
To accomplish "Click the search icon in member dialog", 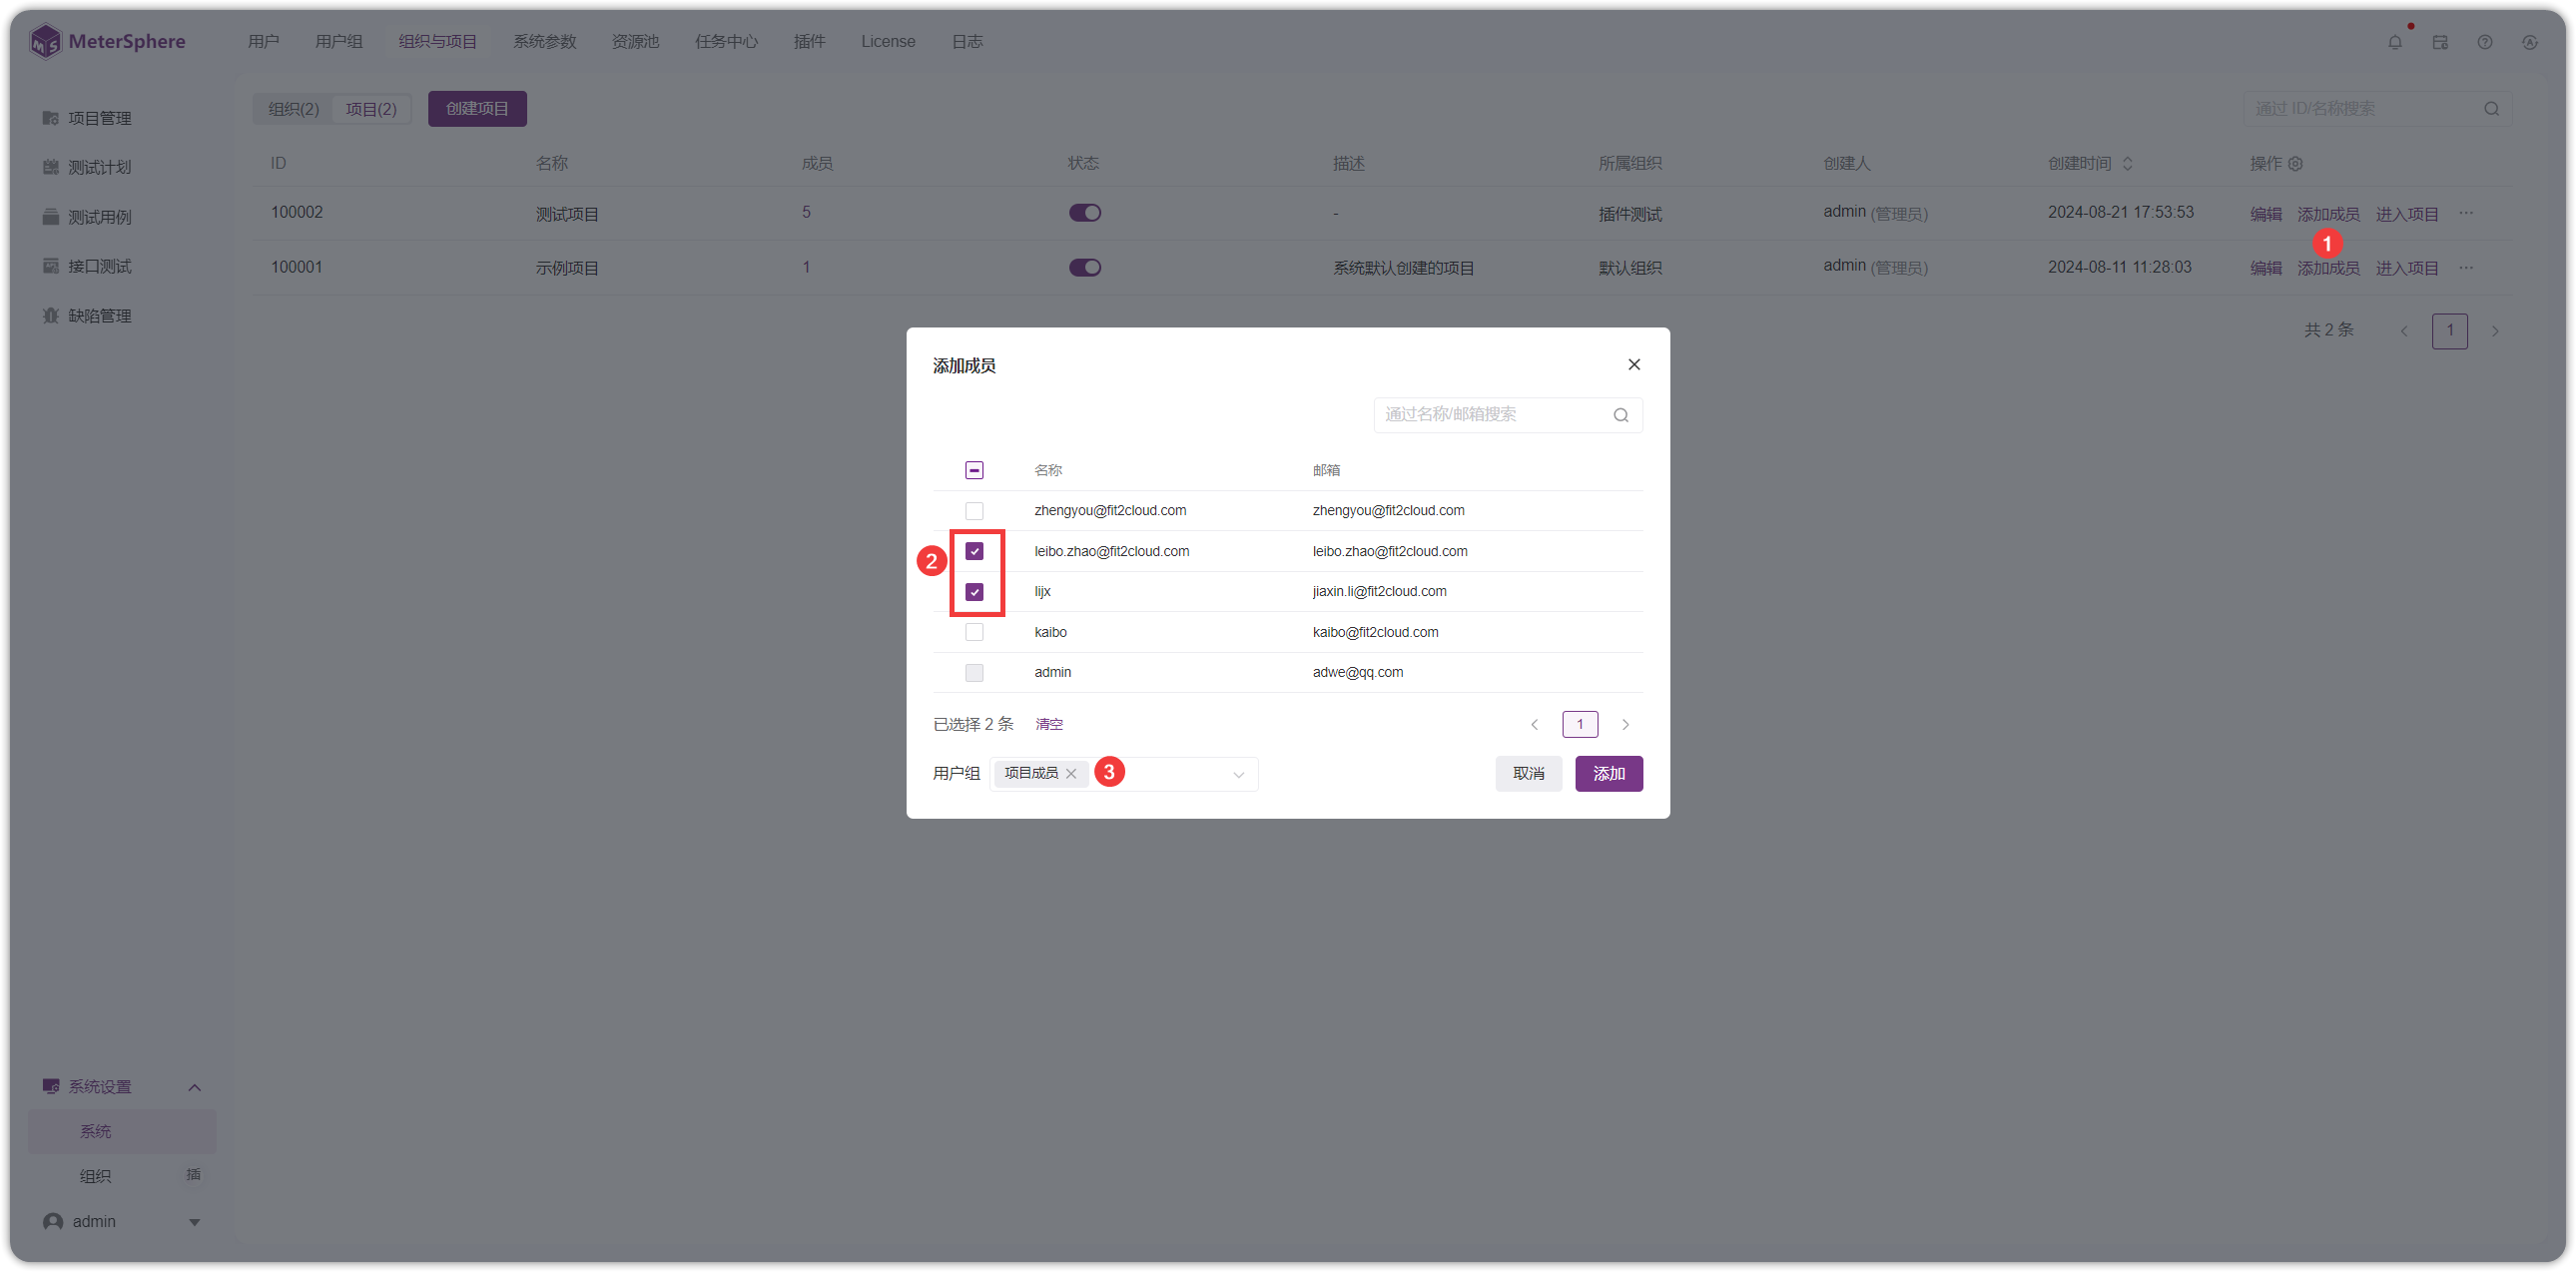I will point(1621,415).
